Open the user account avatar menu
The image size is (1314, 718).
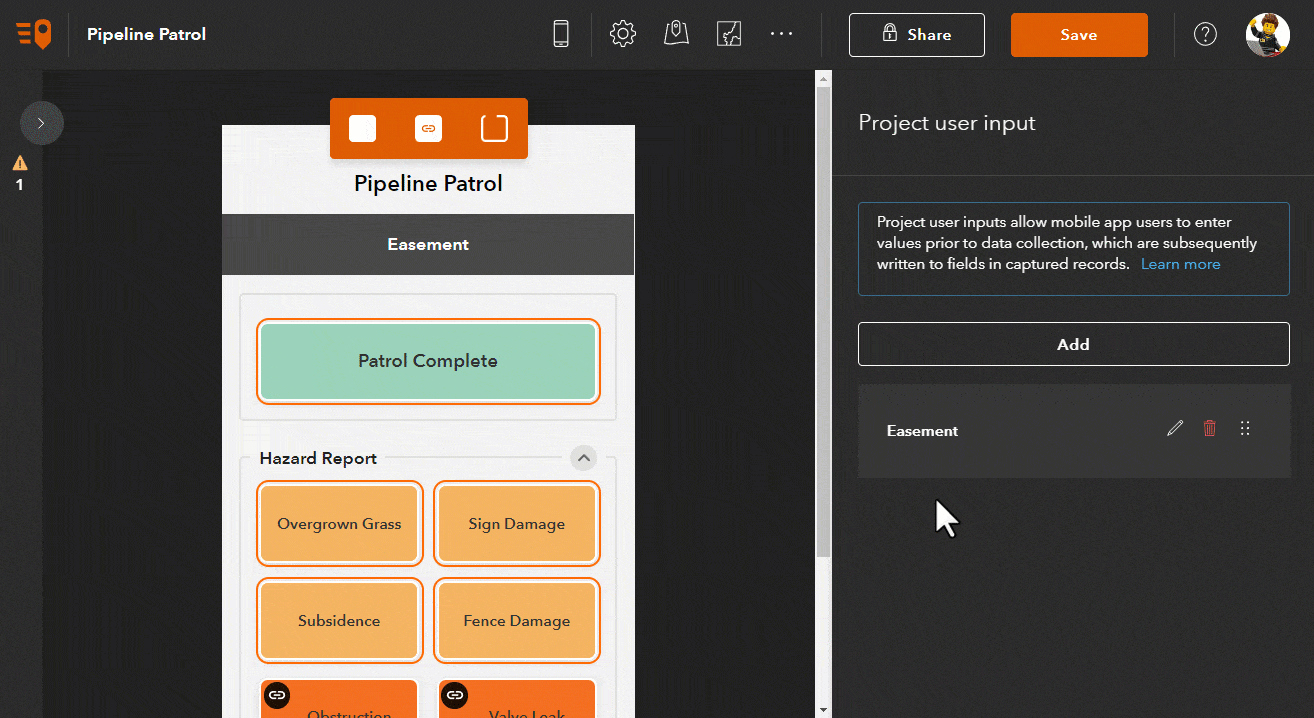1267,33
